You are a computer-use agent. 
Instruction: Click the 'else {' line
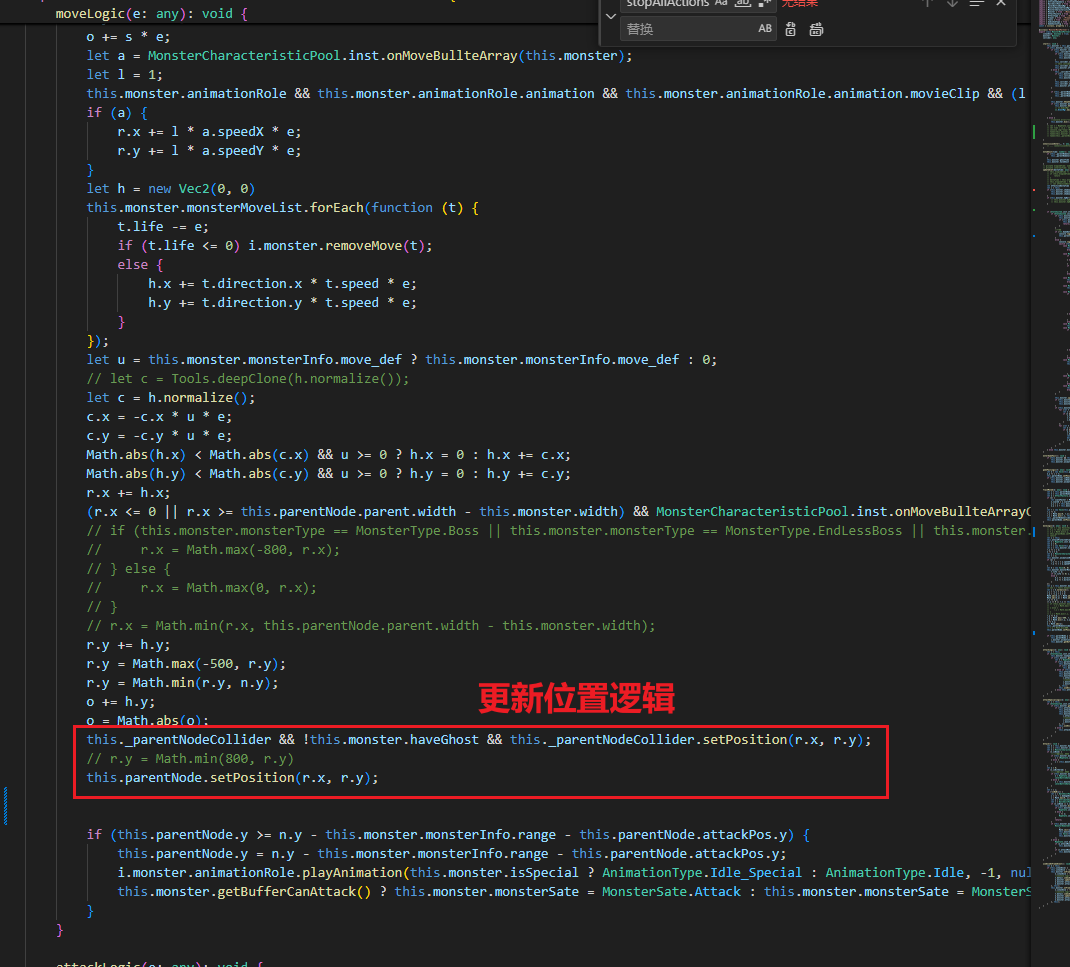click(140, 265)
